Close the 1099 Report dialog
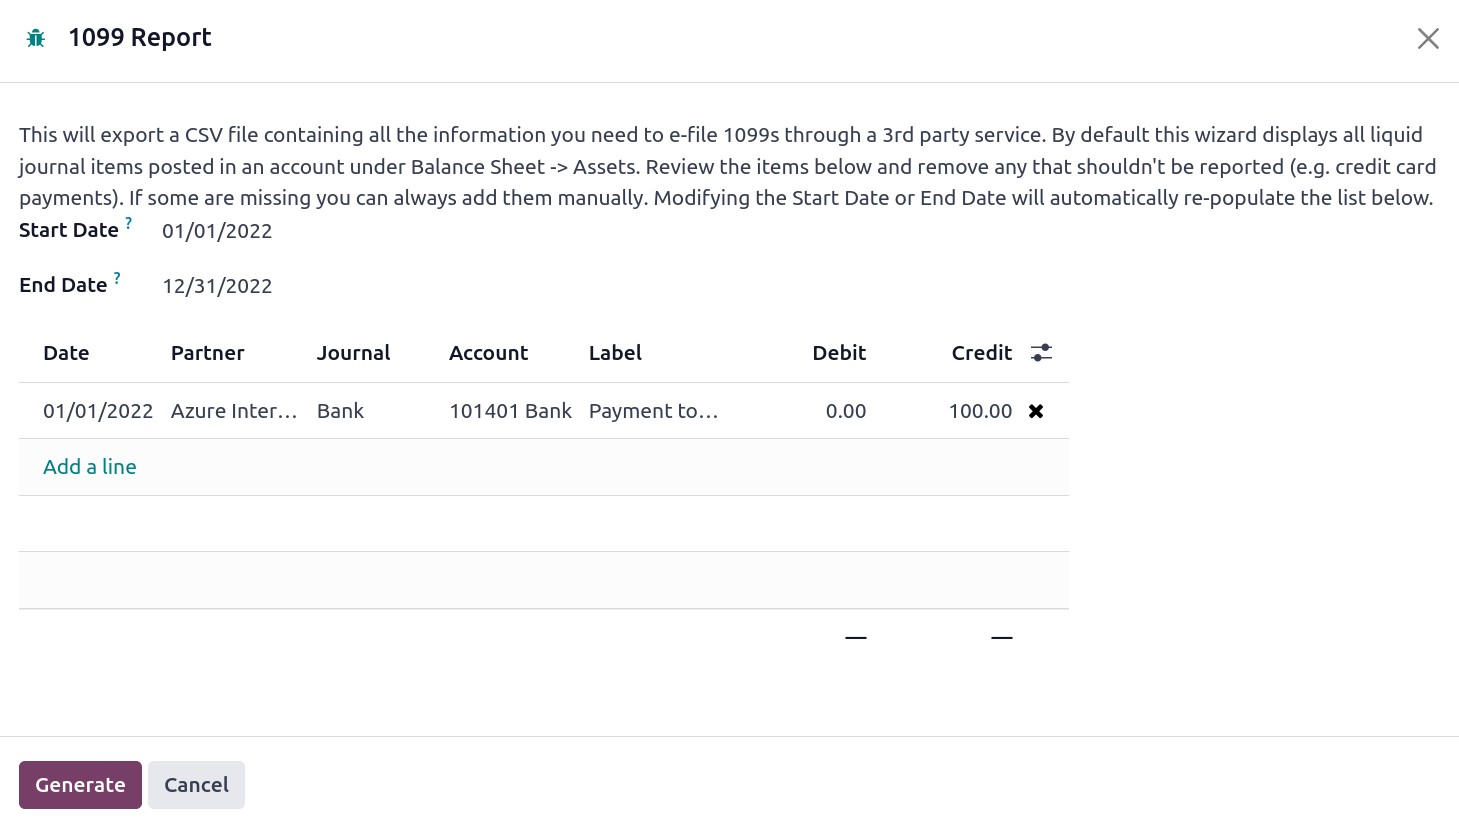Viewport: 1459px width, 833px height. [x=1427, y=39]
